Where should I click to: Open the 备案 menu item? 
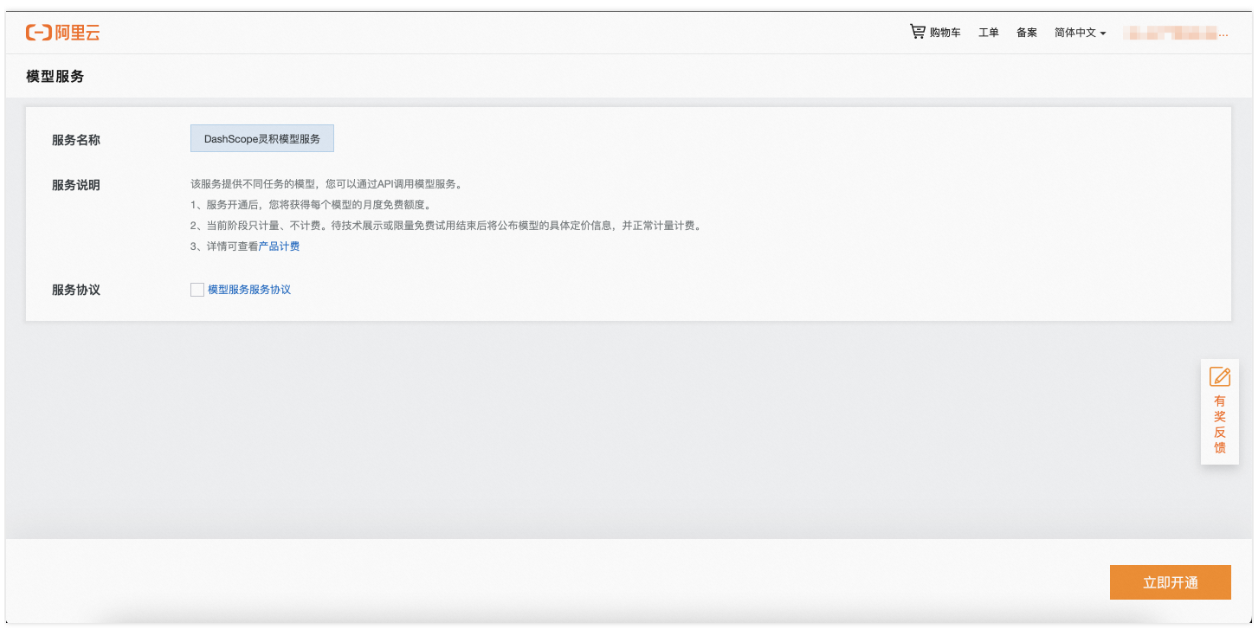pyautogui.click(x=1025, y=32)
